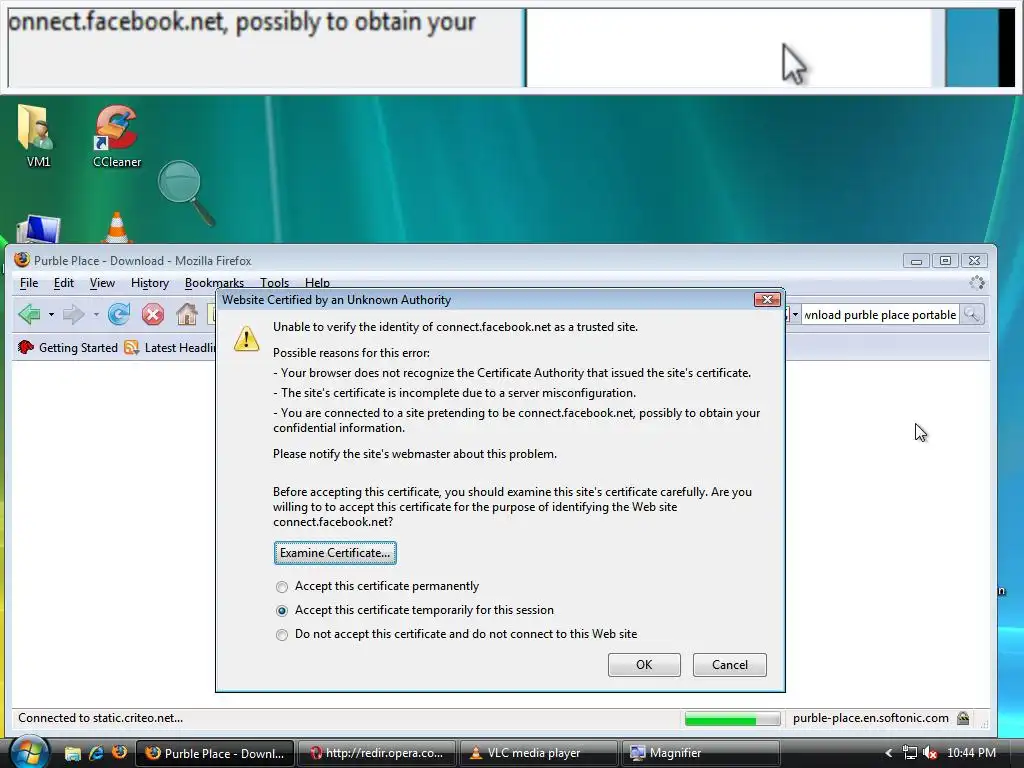The image size is (1024, 768).
Task: Select Accept certificate temporarily for this session
Action: tap(281, 611)
